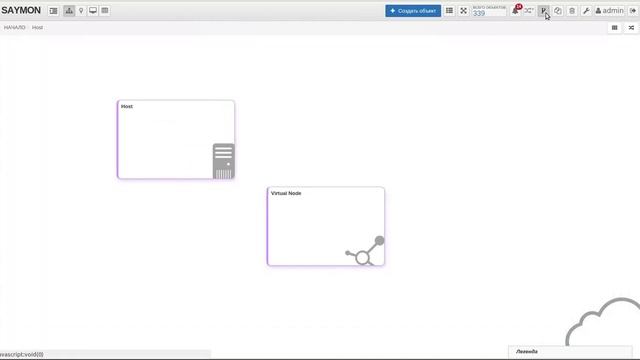640x360 pixels.
Task: Click the blue Создать объект button
Action: coord(413,11)
